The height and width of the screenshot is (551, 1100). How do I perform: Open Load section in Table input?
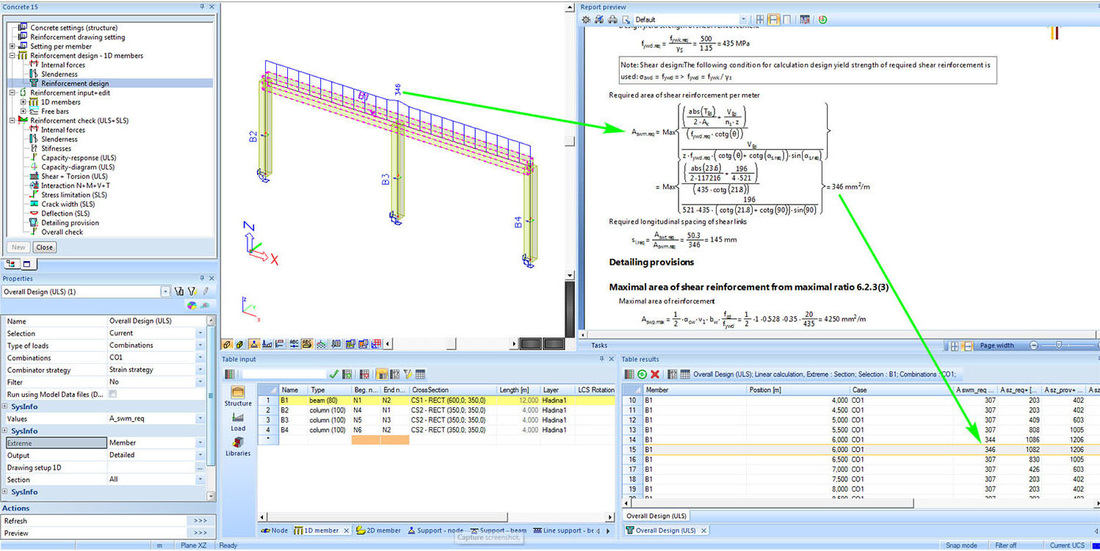click(x=238, y=421)
